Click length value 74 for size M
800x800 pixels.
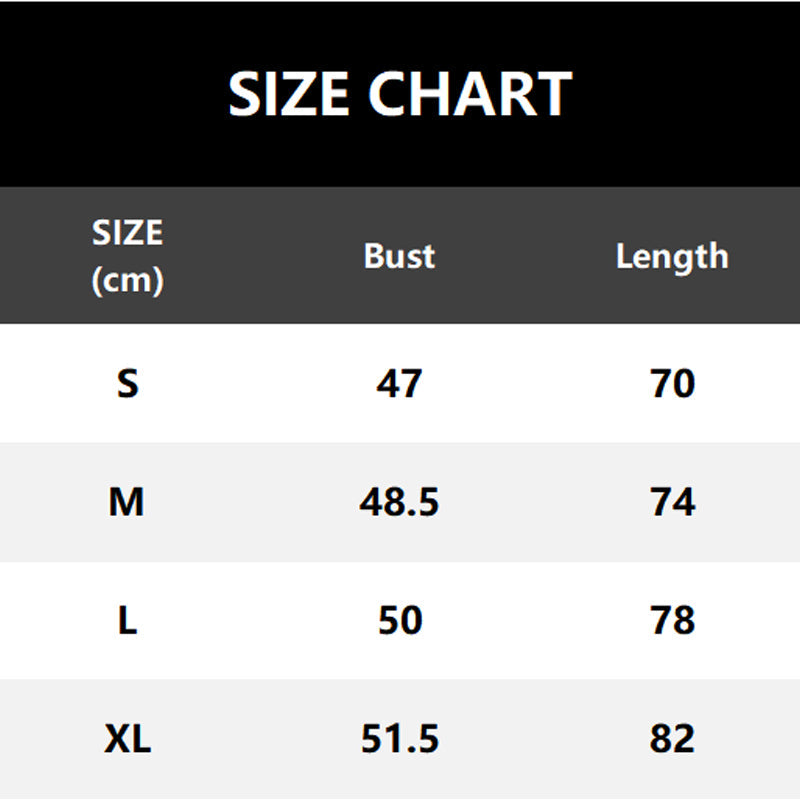(x=672, y=502)
